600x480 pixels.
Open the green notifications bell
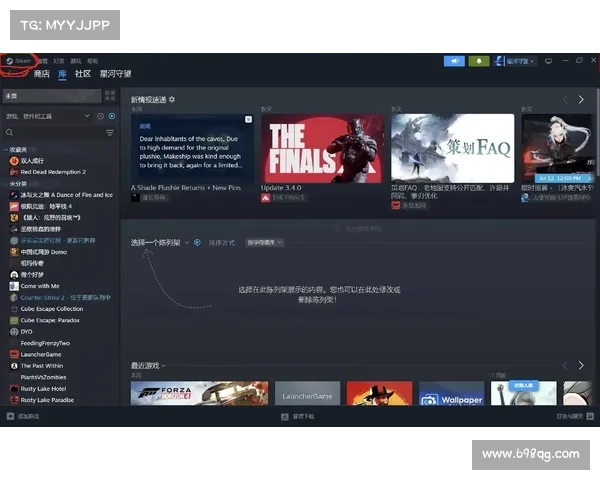[479, 61]
